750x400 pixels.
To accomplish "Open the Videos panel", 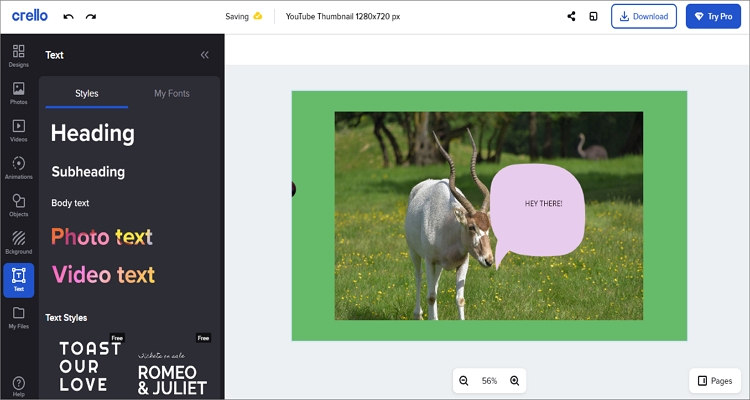I will 19,130.
